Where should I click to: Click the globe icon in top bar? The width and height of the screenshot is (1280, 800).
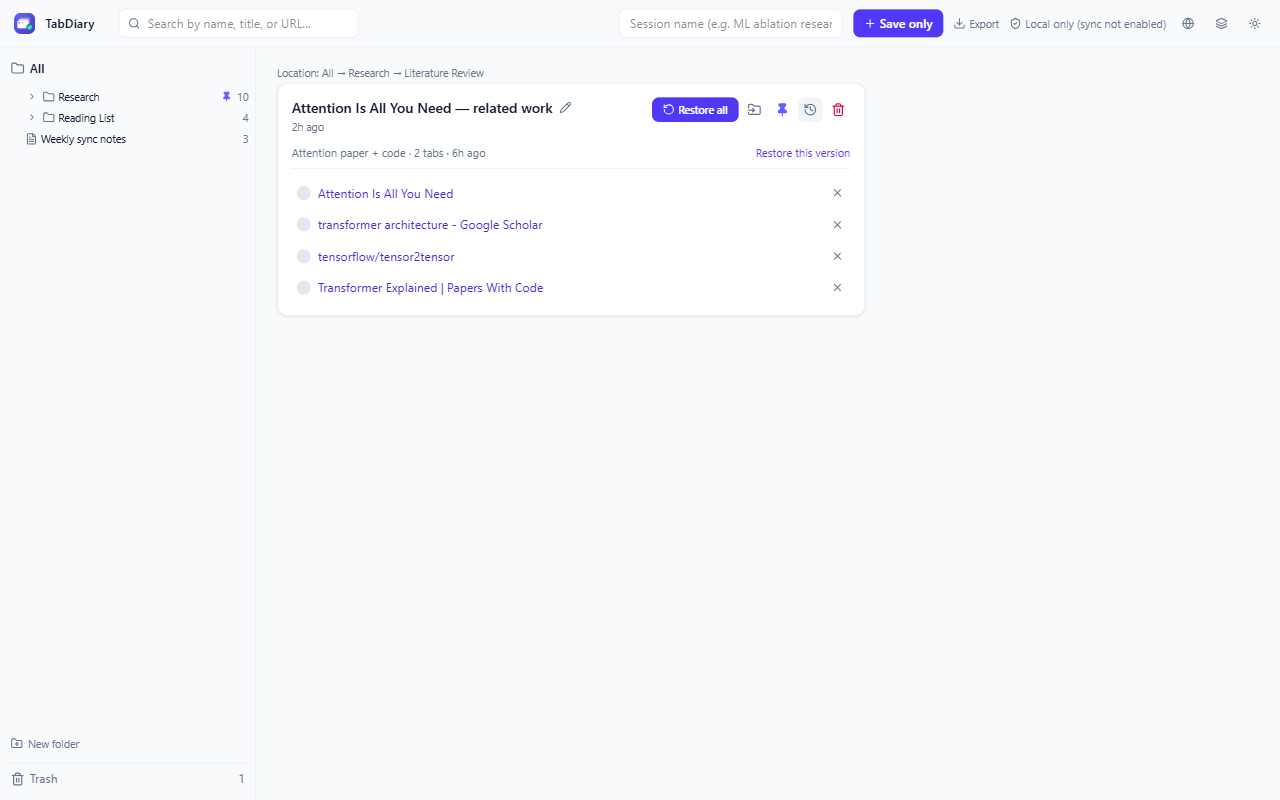click(1188, 23)
